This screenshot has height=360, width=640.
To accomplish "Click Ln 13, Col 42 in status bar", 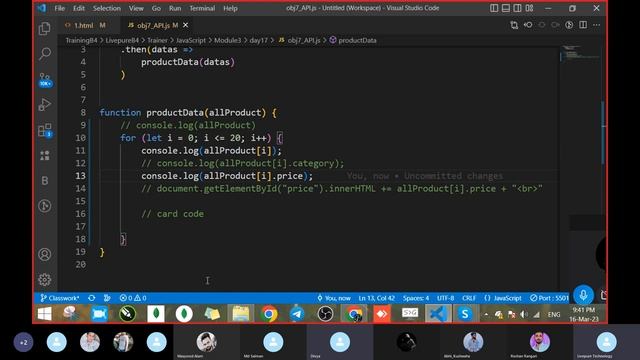I will [376, 298].
